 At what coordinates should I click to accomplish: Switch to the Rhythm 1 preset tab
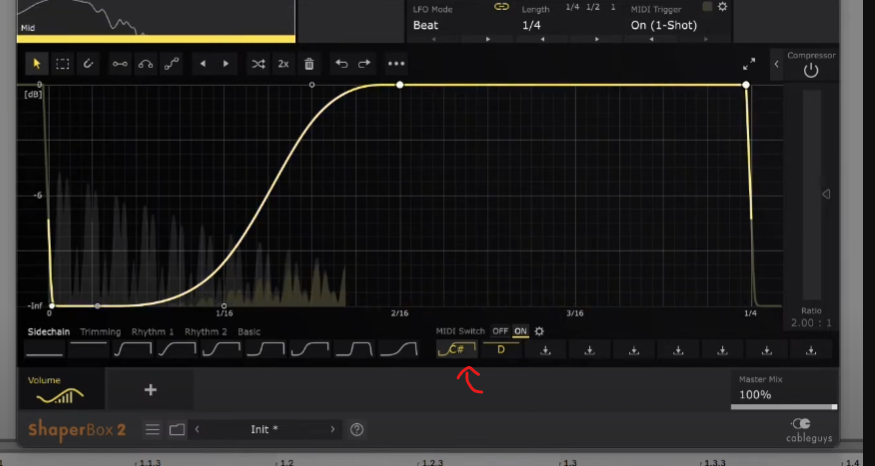coord(153,332)
